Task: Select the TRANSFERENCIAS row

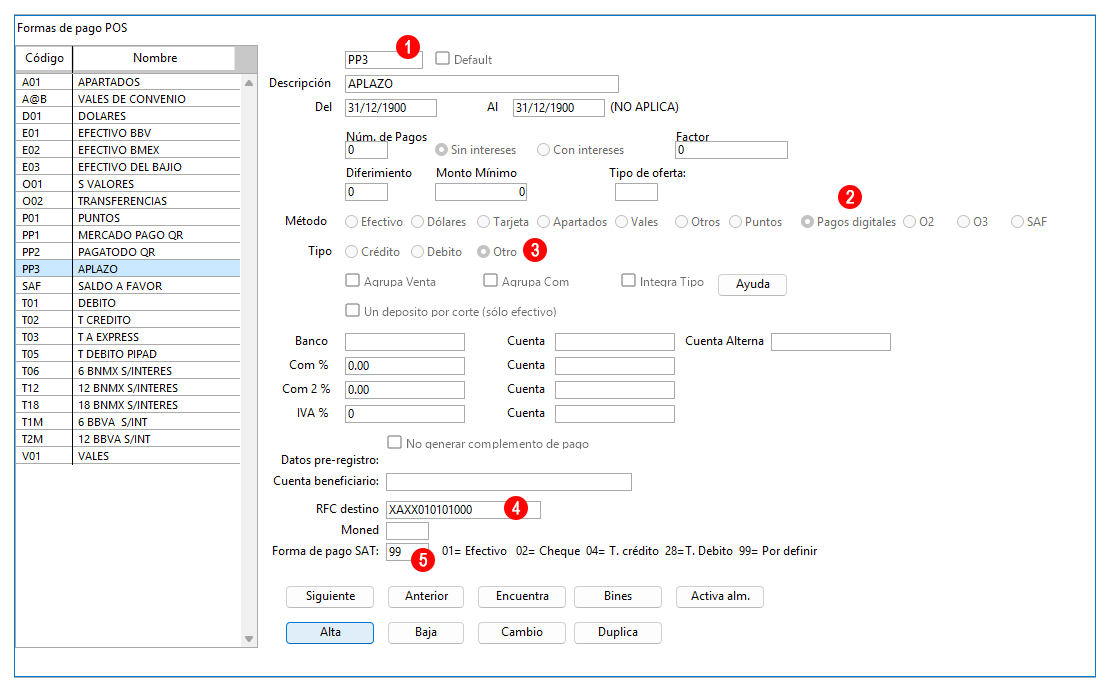Action: point(128,201)
